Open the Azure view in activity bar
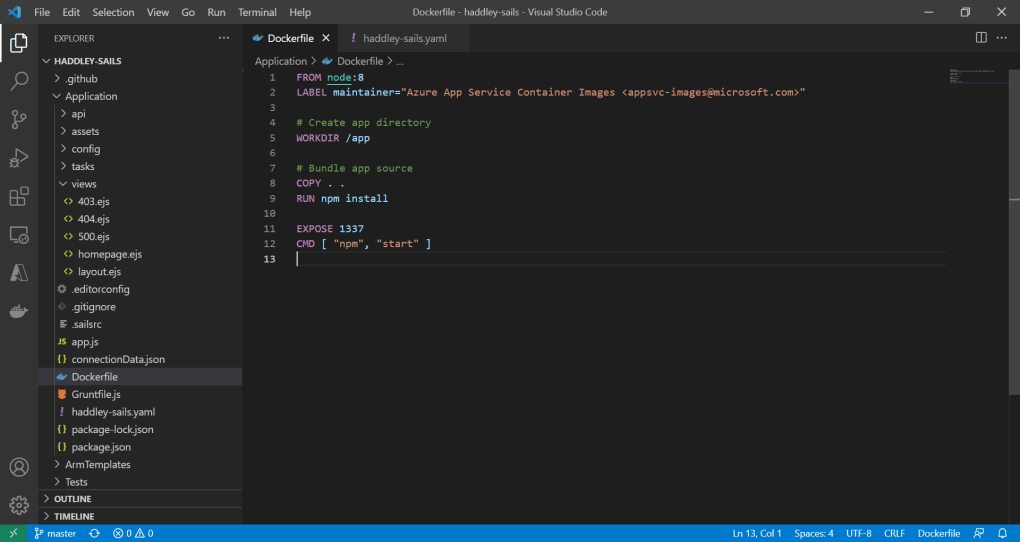This screenshot has height=542, width=1020. click(x=18, y=273)
